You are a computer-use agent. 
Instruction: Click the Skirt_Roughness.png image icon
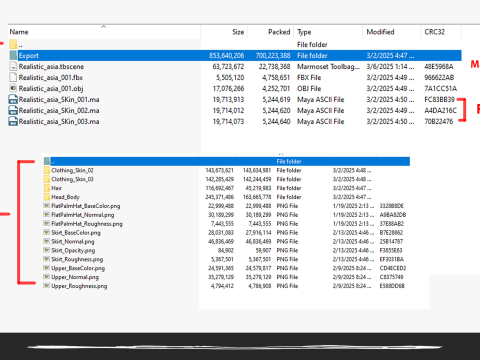[47, 259]
